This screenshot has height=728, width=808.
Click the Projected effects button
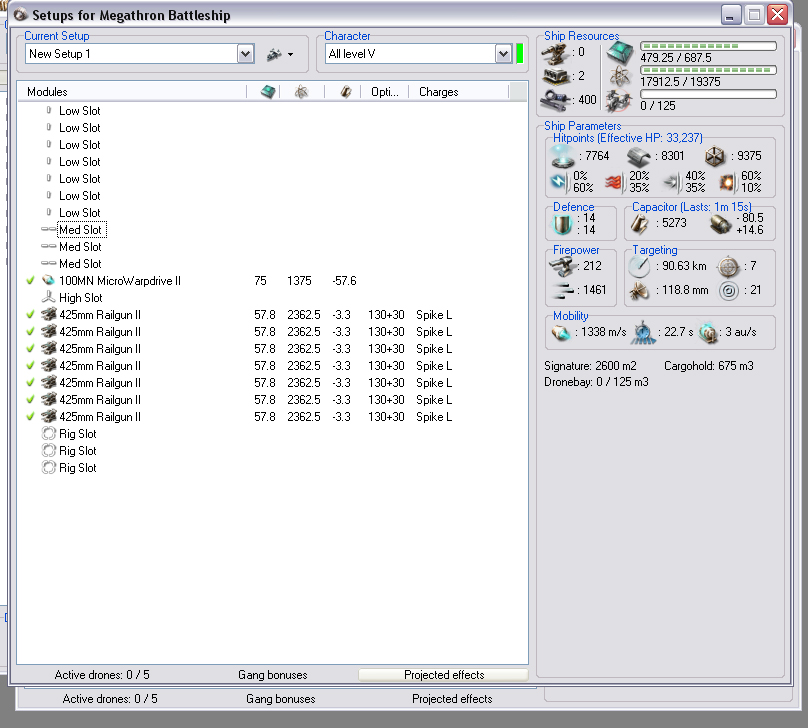tap(443, 675)
